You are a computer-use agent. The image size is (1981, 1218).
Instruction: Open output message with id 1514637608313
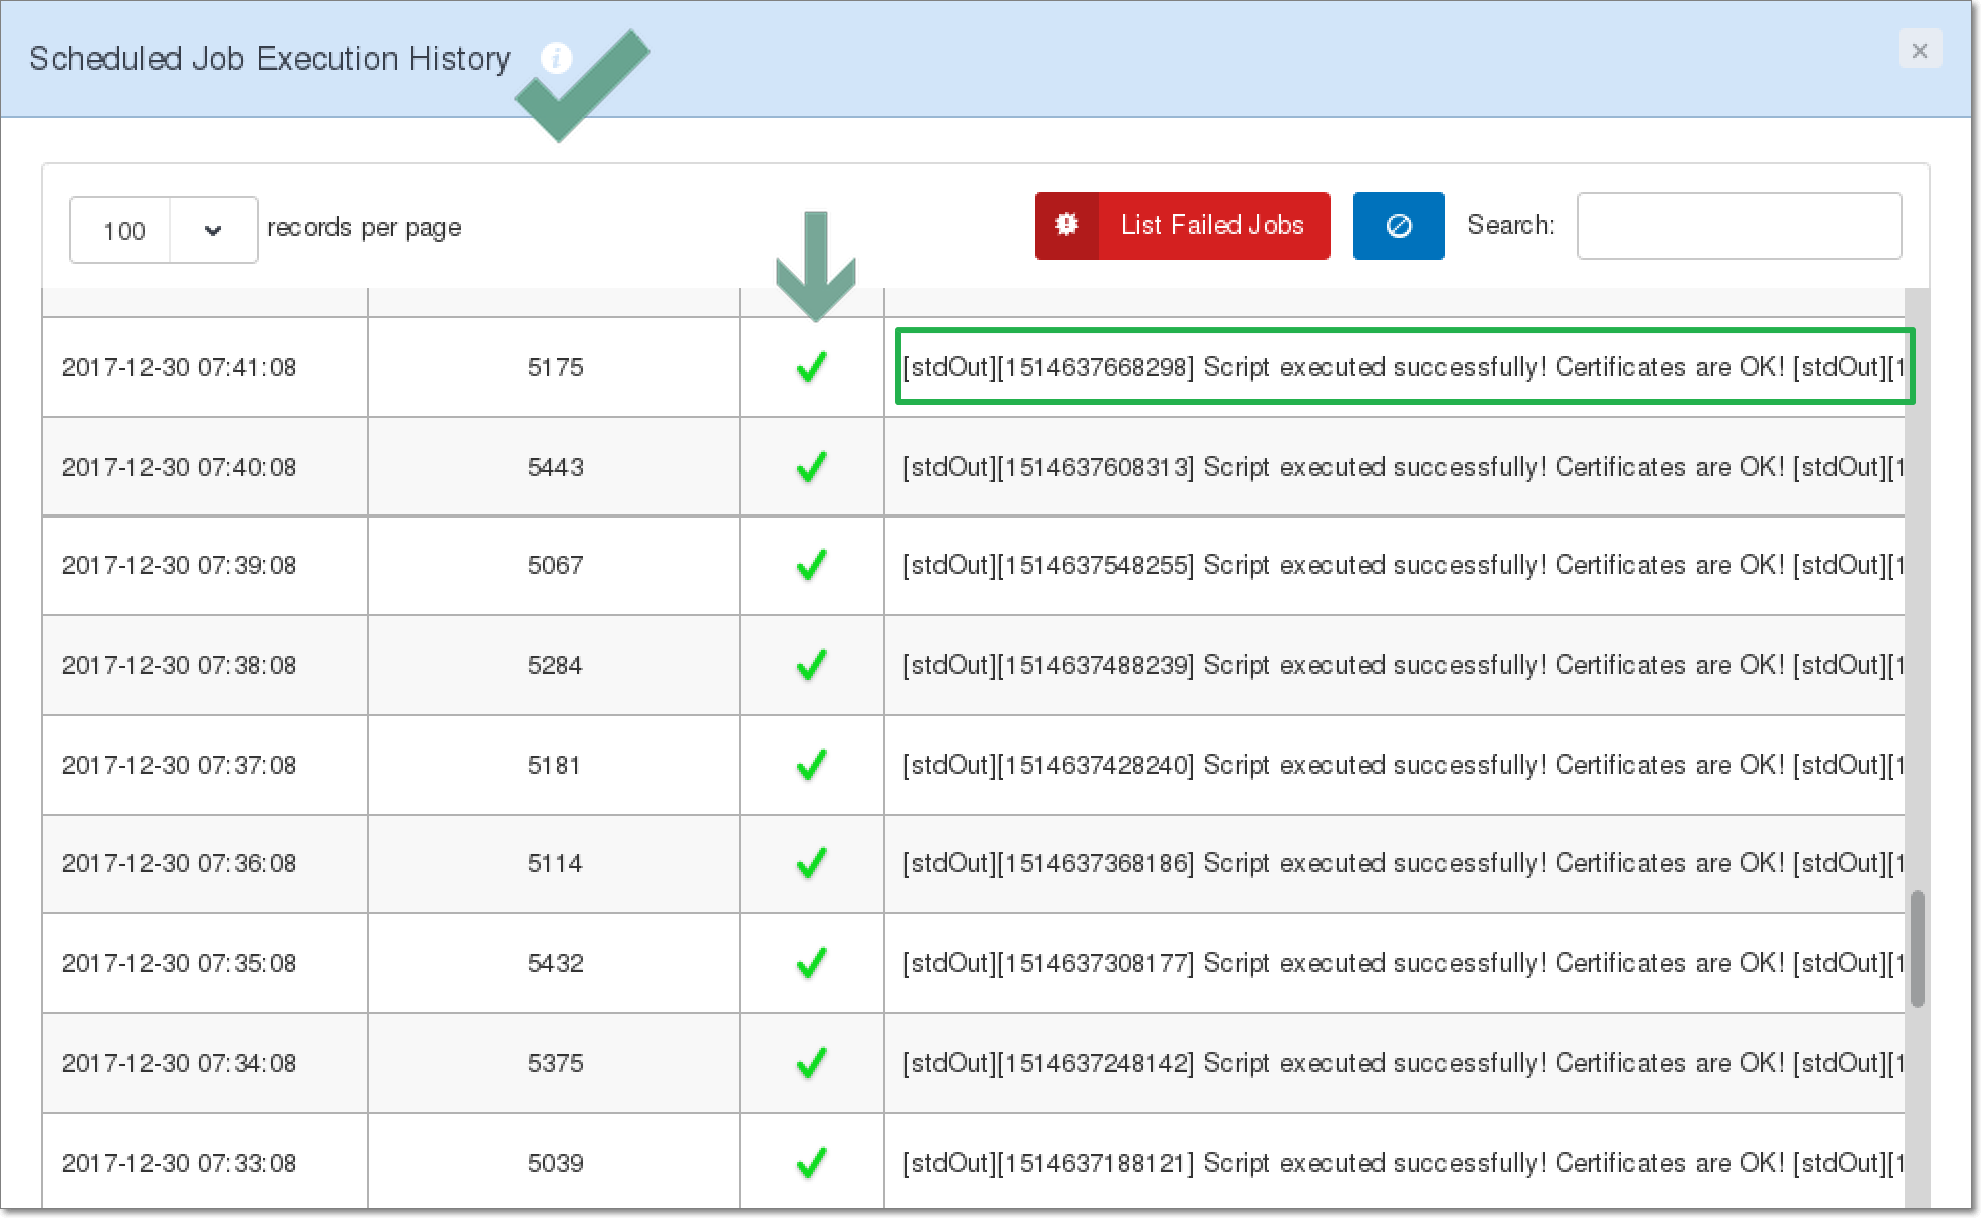pos(1403,467)
